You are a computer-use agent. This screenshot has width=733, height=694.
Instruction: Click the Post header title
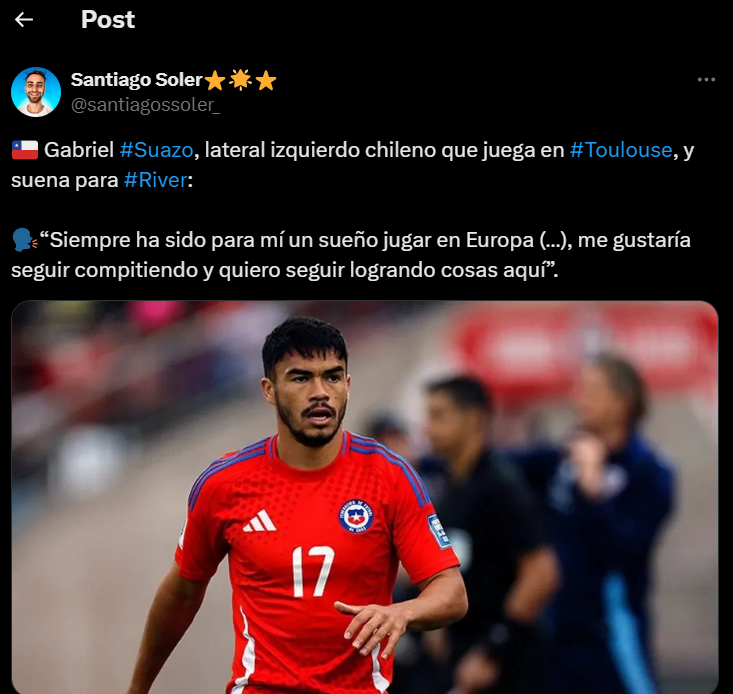coord(108,20)
